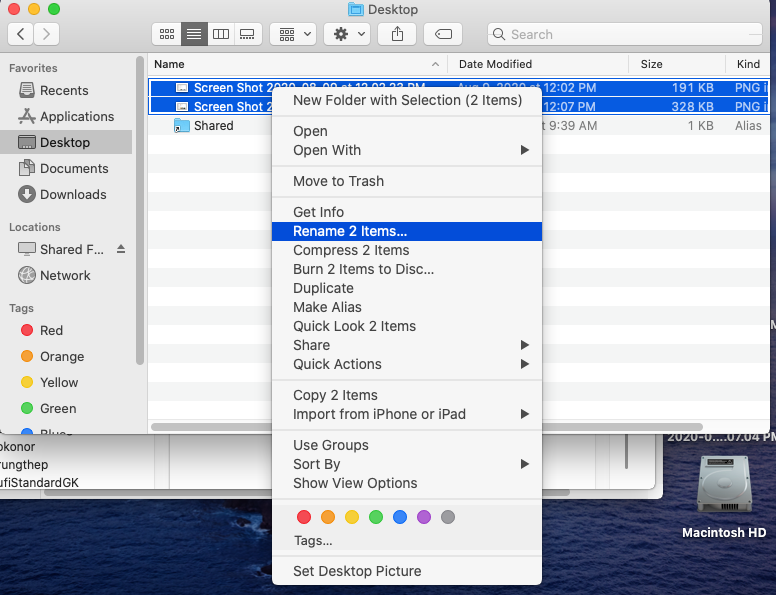Choose Duplicate in context menu

point(407,288)
